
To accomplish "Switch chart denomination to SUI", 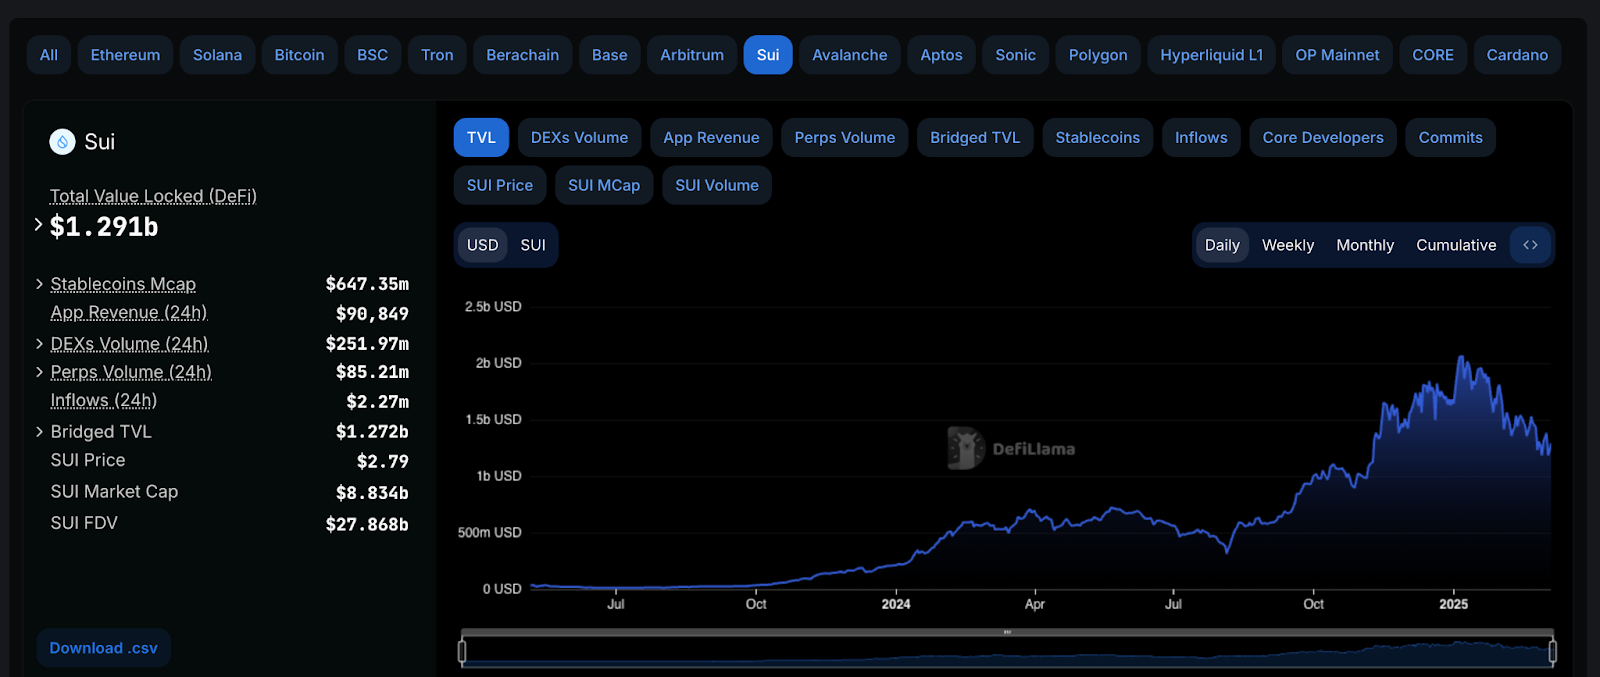I will point(533,245).
